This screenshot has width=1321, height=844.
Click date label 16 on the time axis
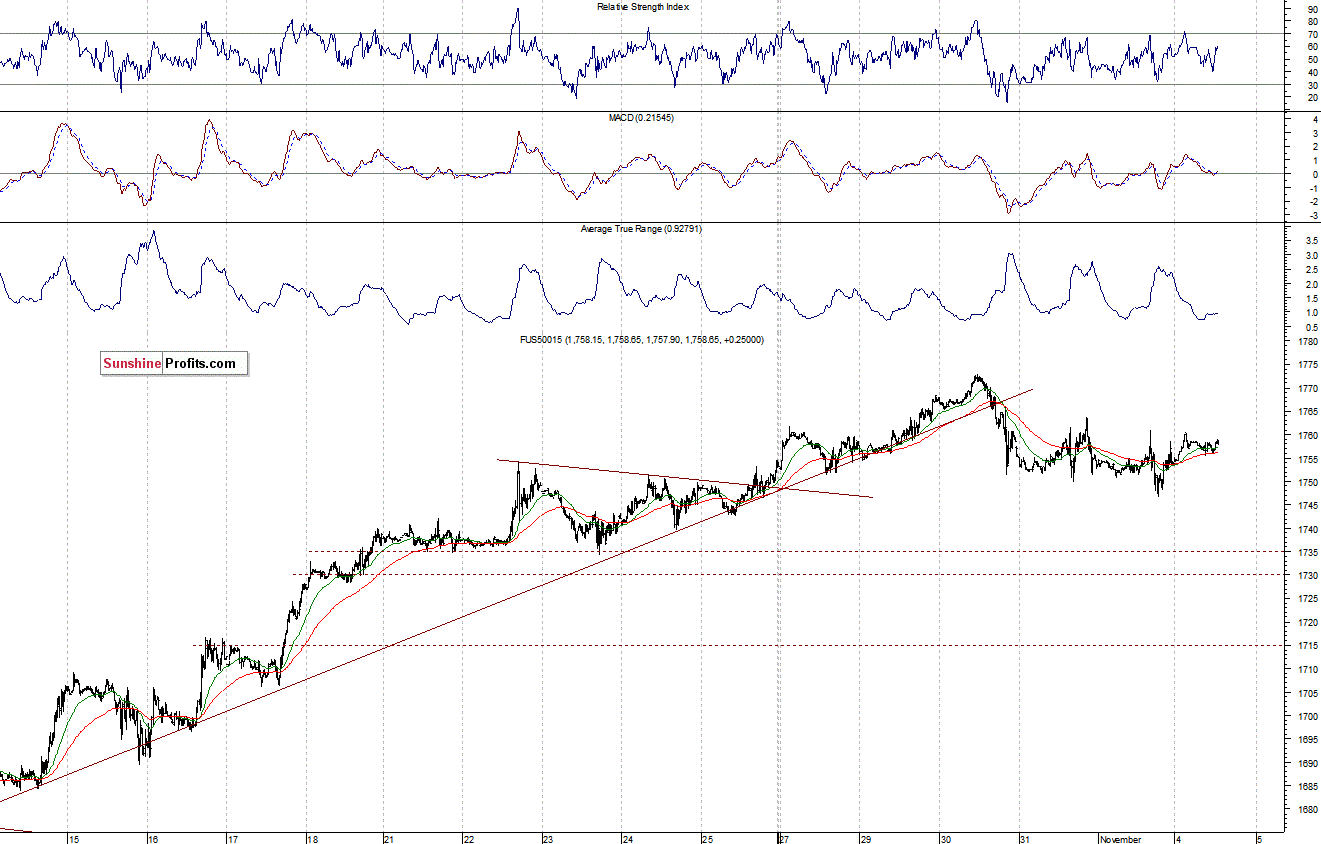point(153,839)
